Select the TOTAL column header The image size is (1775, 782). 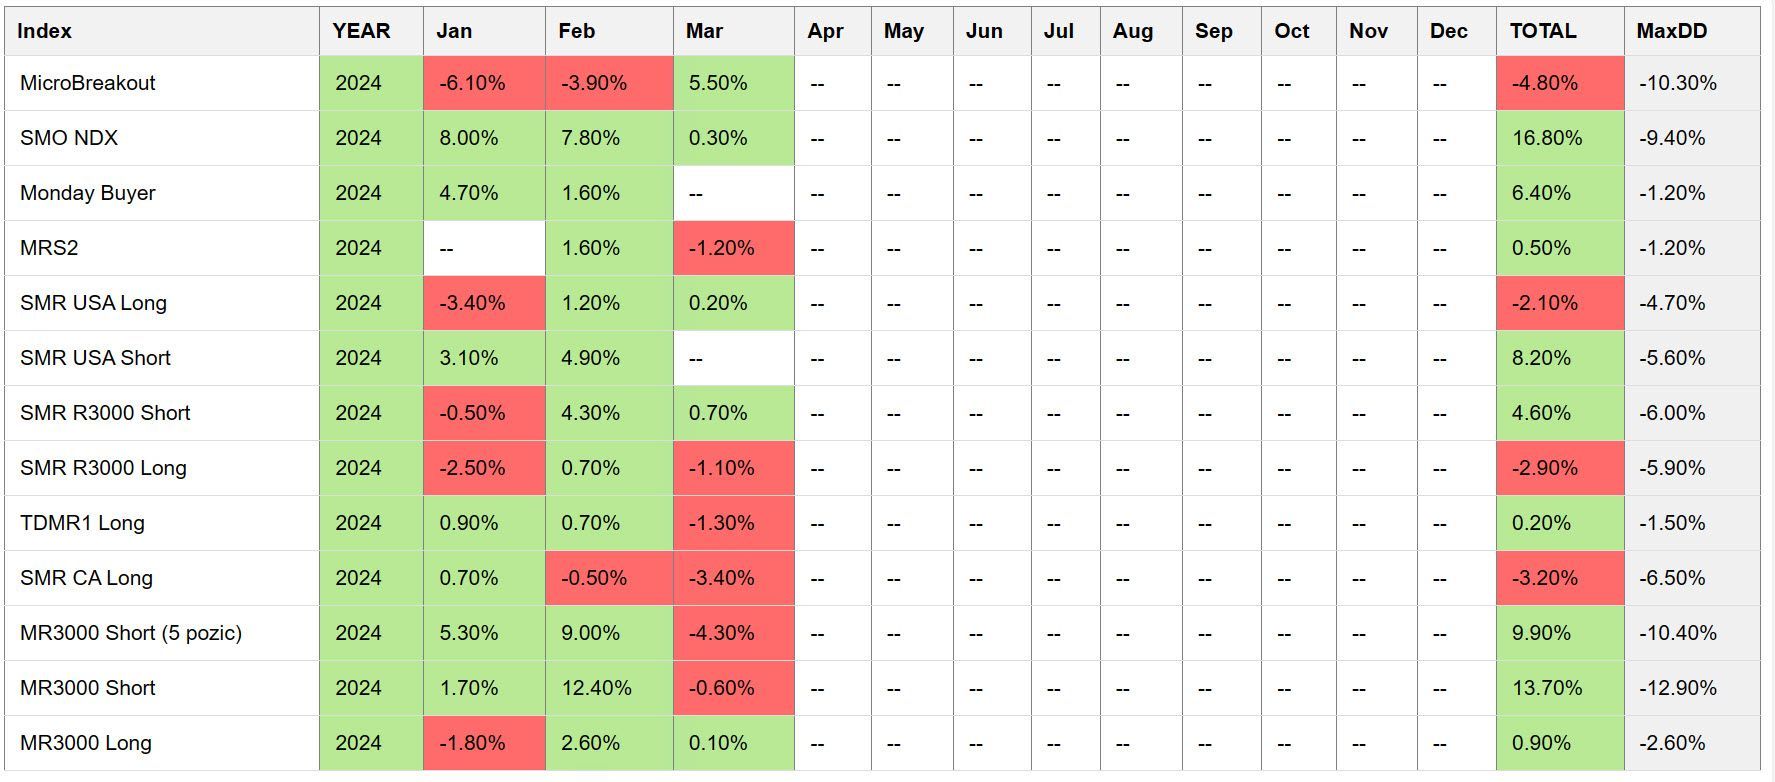coord(1543,31)
